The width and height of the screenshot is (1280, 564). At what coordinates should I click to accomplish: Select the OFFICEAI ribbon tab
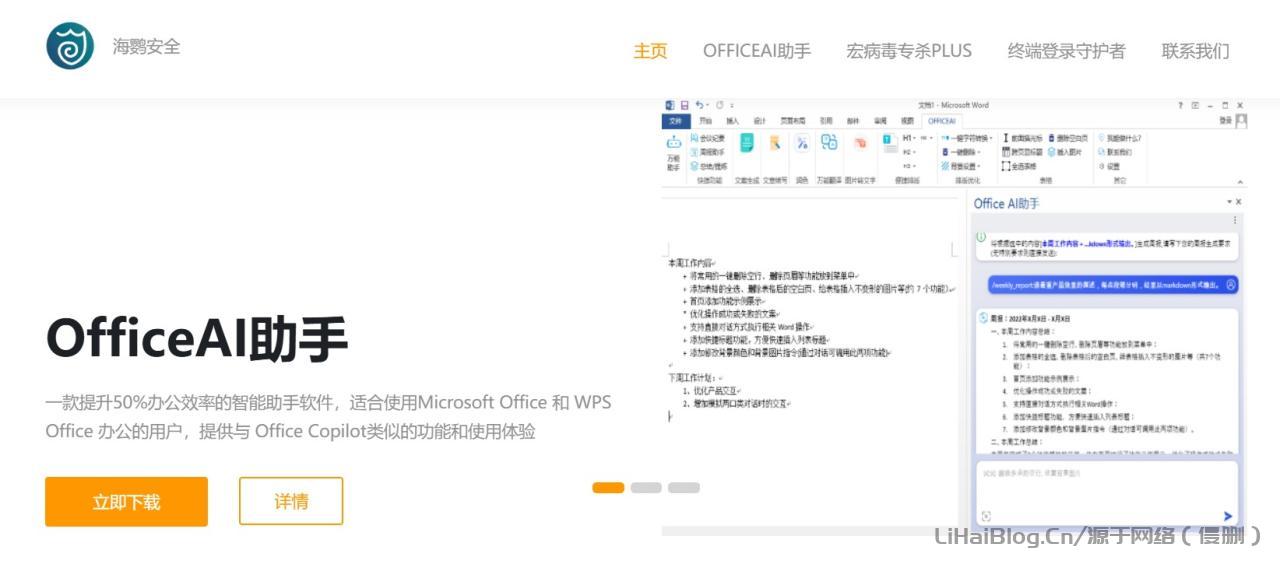pyautogui.click(x=942, y=121)
